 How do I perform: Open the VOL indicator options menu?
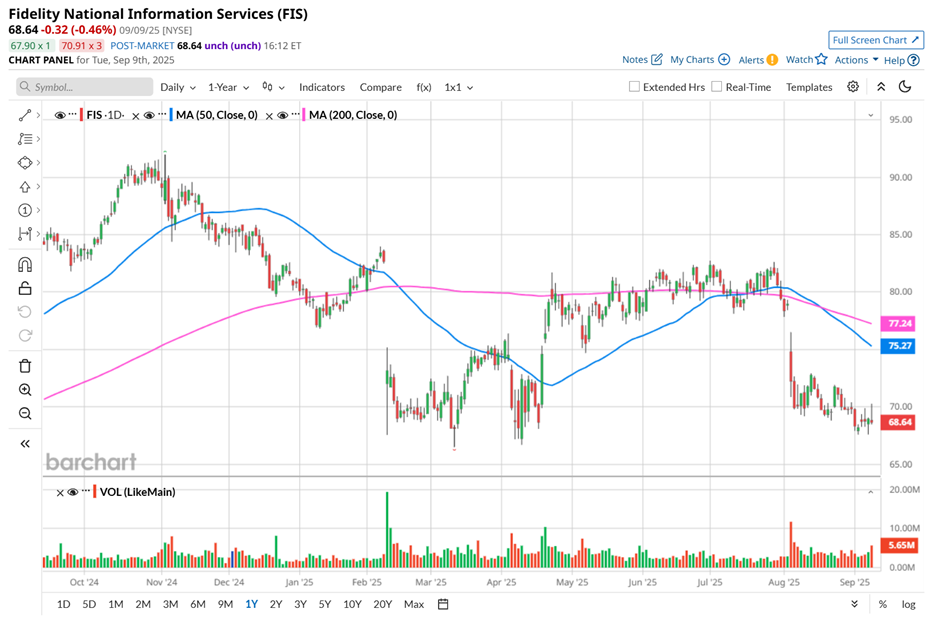coord(86,490)
